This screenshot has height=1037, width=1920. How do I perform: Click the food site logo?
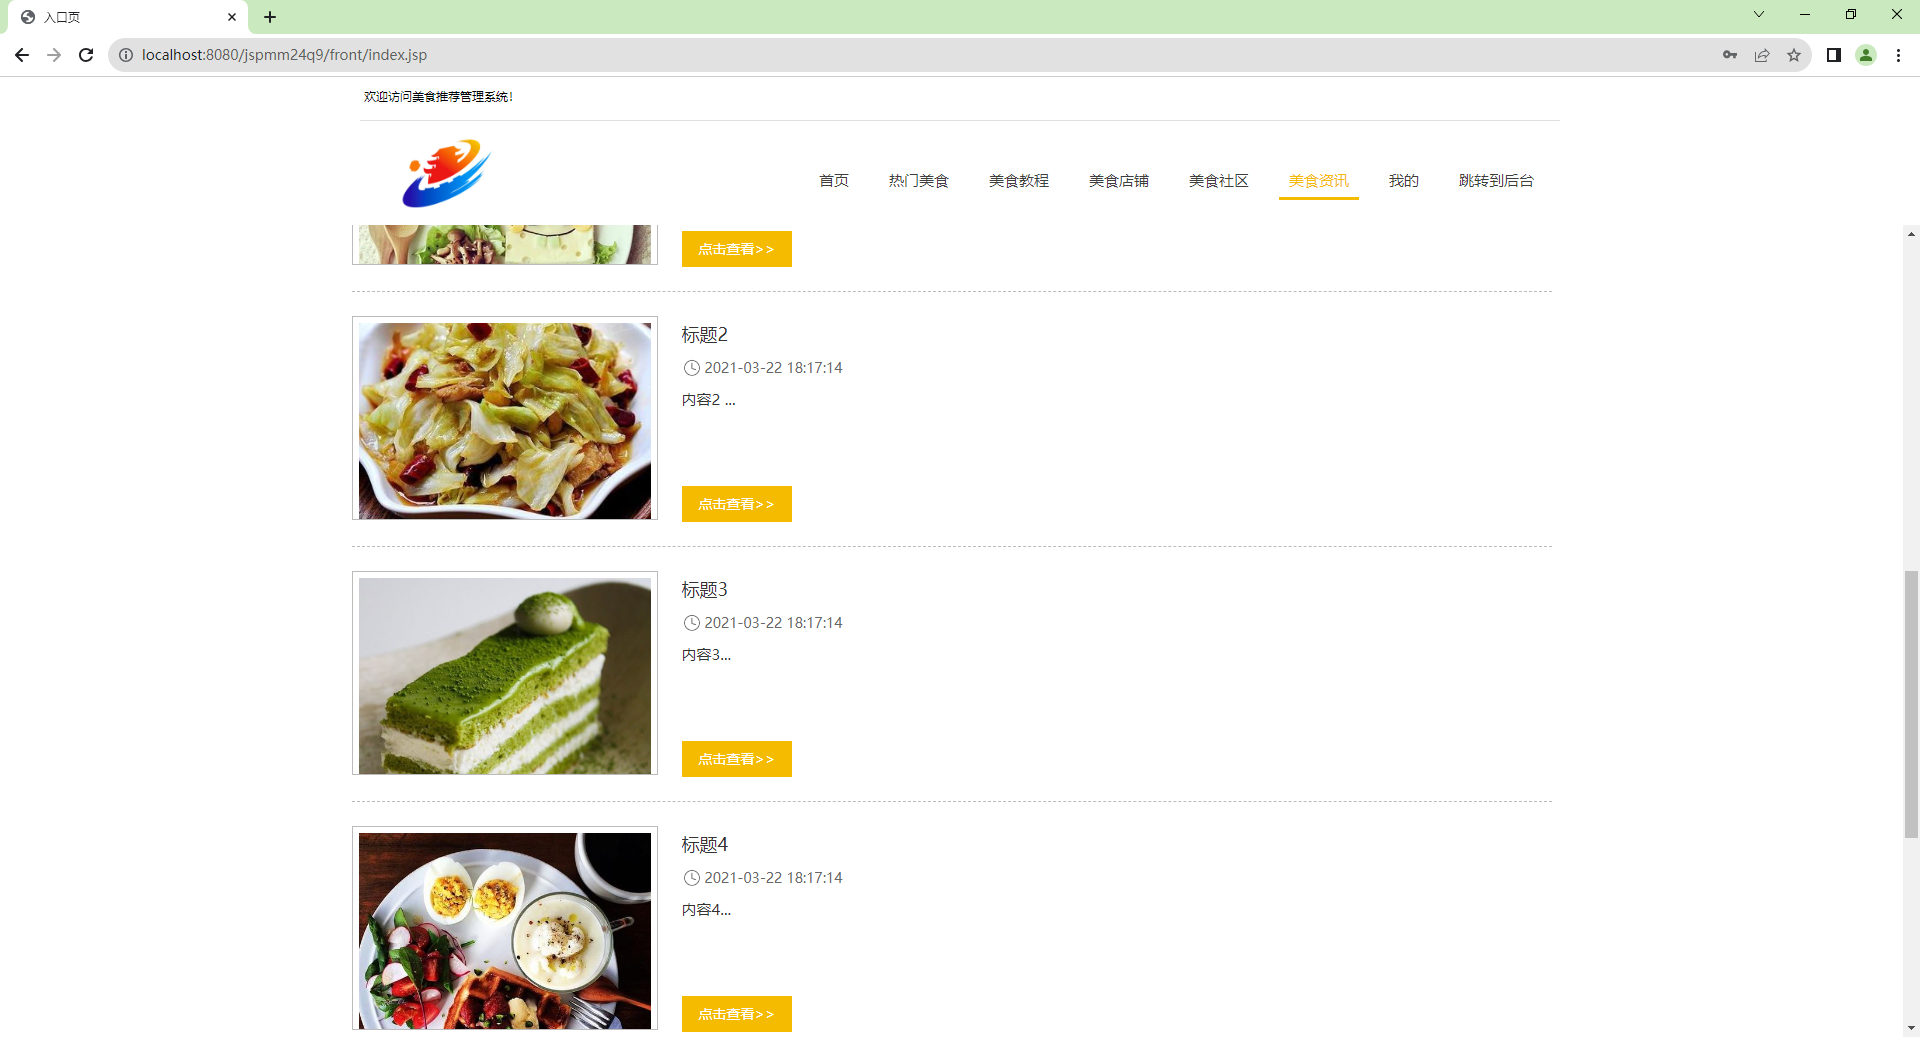(444, 172)
